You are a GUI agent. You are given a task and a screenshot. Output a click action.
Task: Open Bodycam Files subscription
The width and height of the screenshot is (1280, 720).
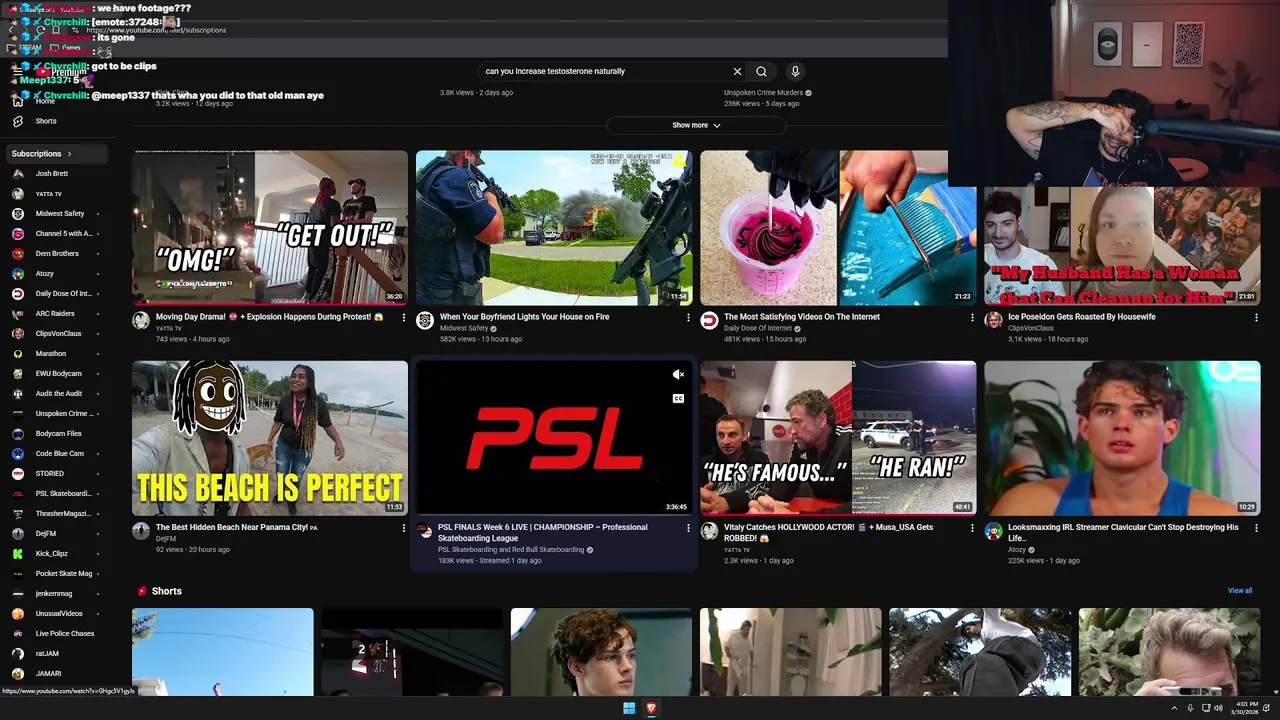click(x=59, y=433)
